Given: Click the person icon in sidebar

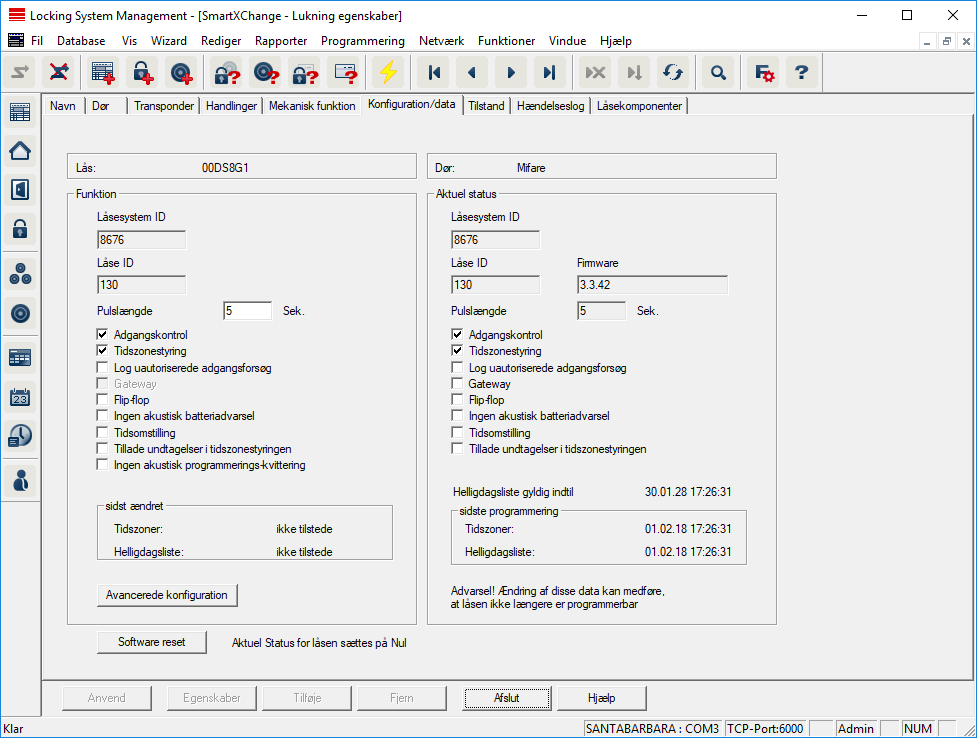Looking at the screenshot, I should point(19,480).
